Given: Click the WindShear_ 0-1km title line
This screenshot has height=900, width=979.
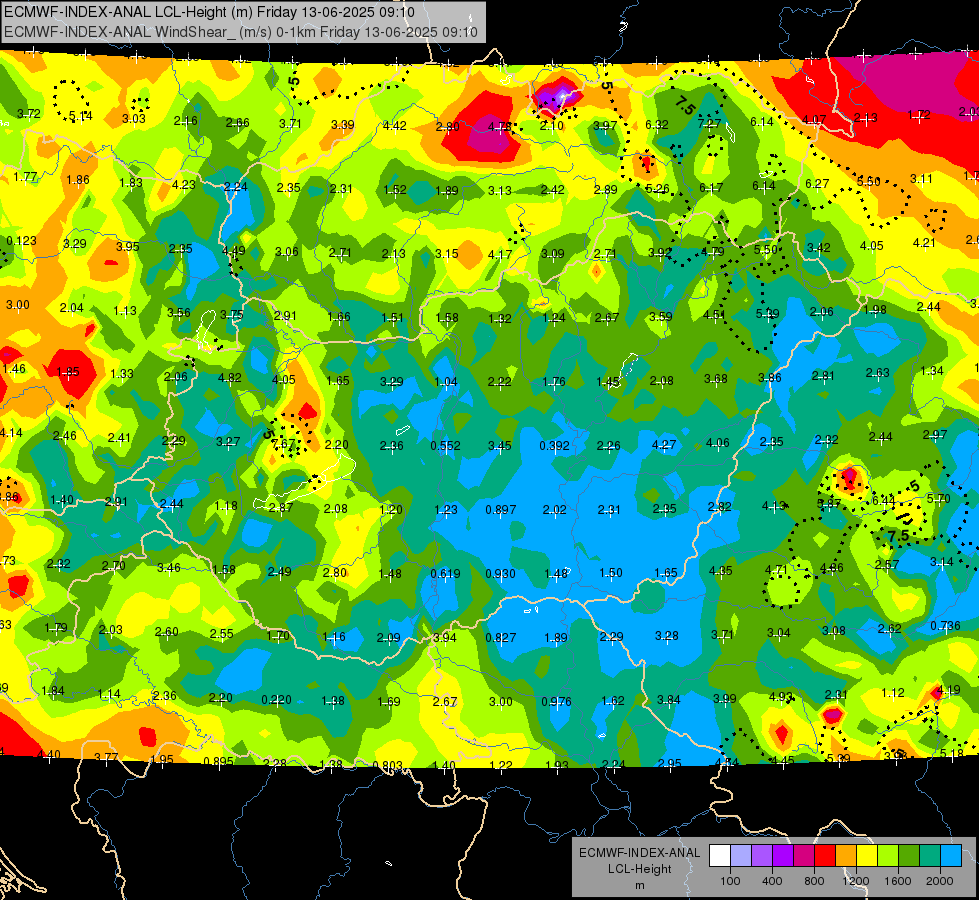Looking at the screenshot, I should (240, 32).
